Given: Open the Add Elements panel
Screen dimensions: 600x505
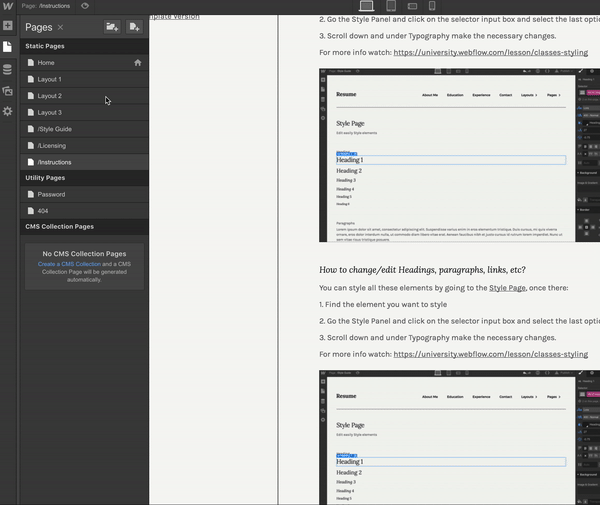Looking at the screenshot, I should coord(8,26).
